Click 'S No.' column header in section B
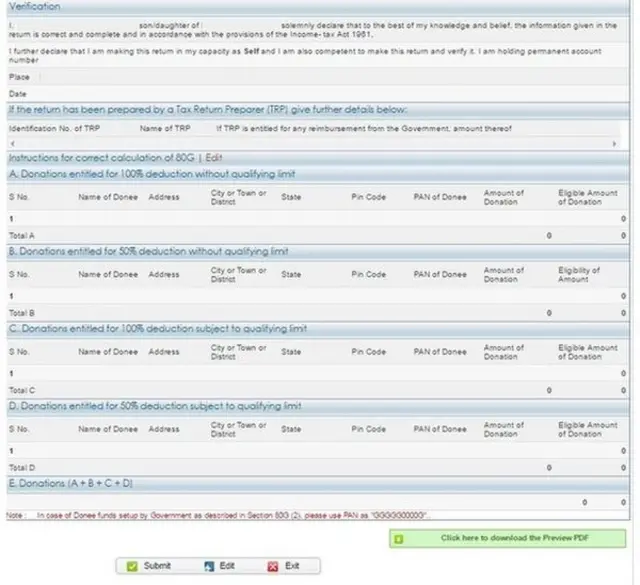 19,275
